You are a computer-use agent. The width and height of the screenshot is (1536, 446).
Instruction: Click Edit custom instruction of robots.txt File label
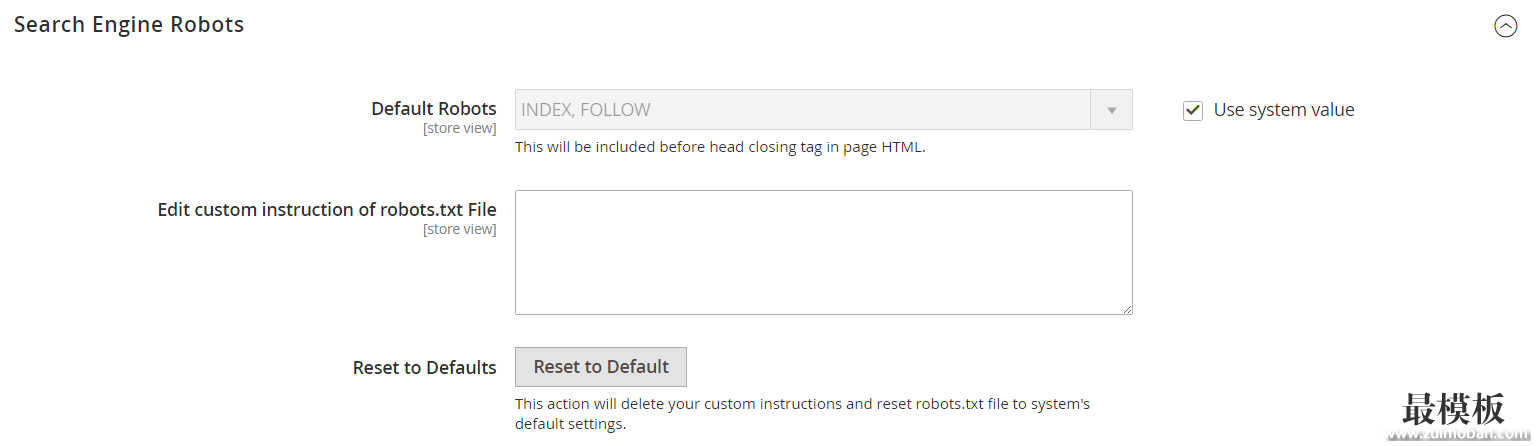click(x=327, y=209)
